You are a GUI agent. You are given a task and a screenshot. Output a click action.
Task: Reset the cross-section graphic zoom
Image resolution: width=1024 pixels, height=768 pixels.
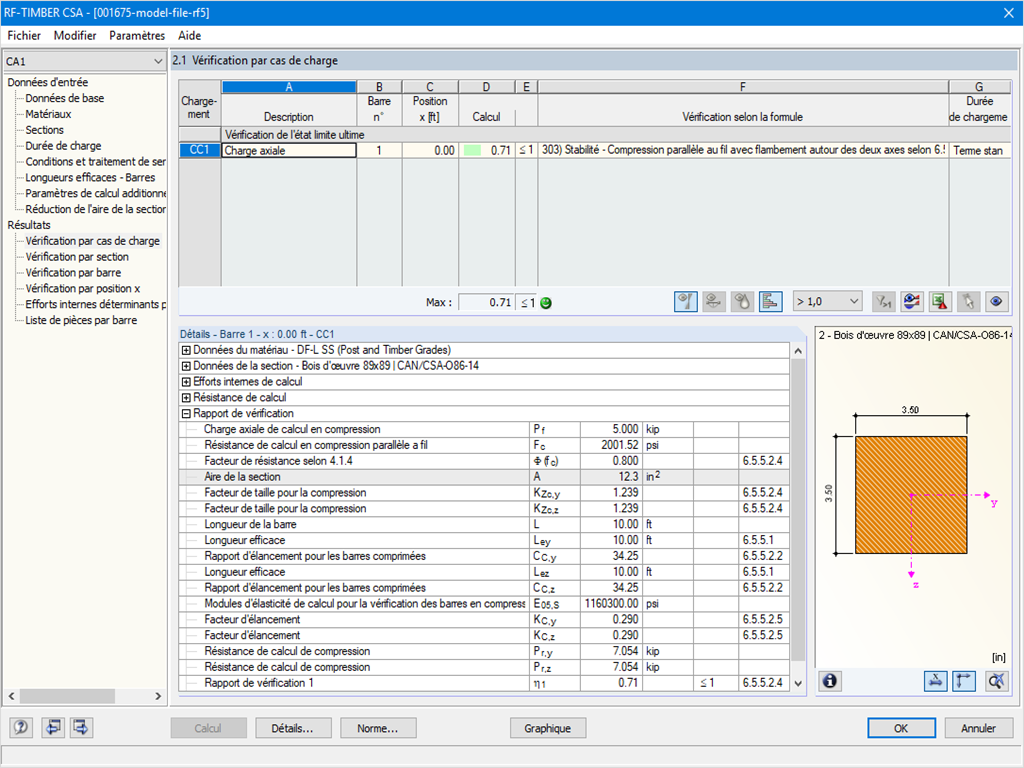click(996, 681)
